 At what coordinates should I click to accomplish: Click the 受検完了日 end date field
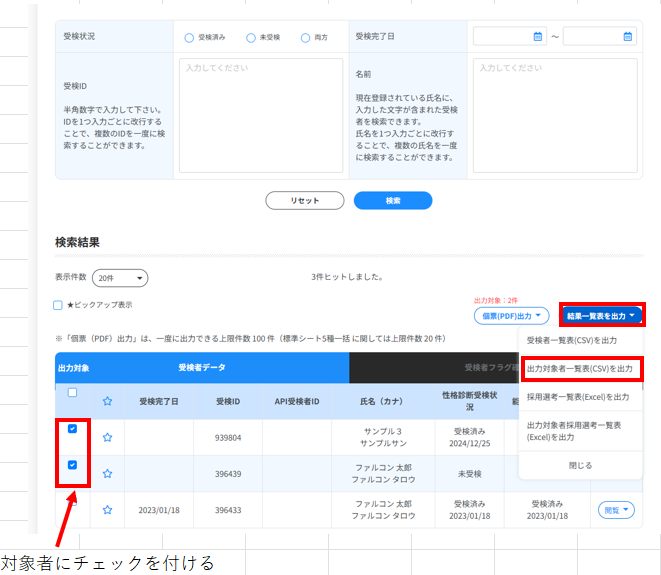tap(600, 37)
